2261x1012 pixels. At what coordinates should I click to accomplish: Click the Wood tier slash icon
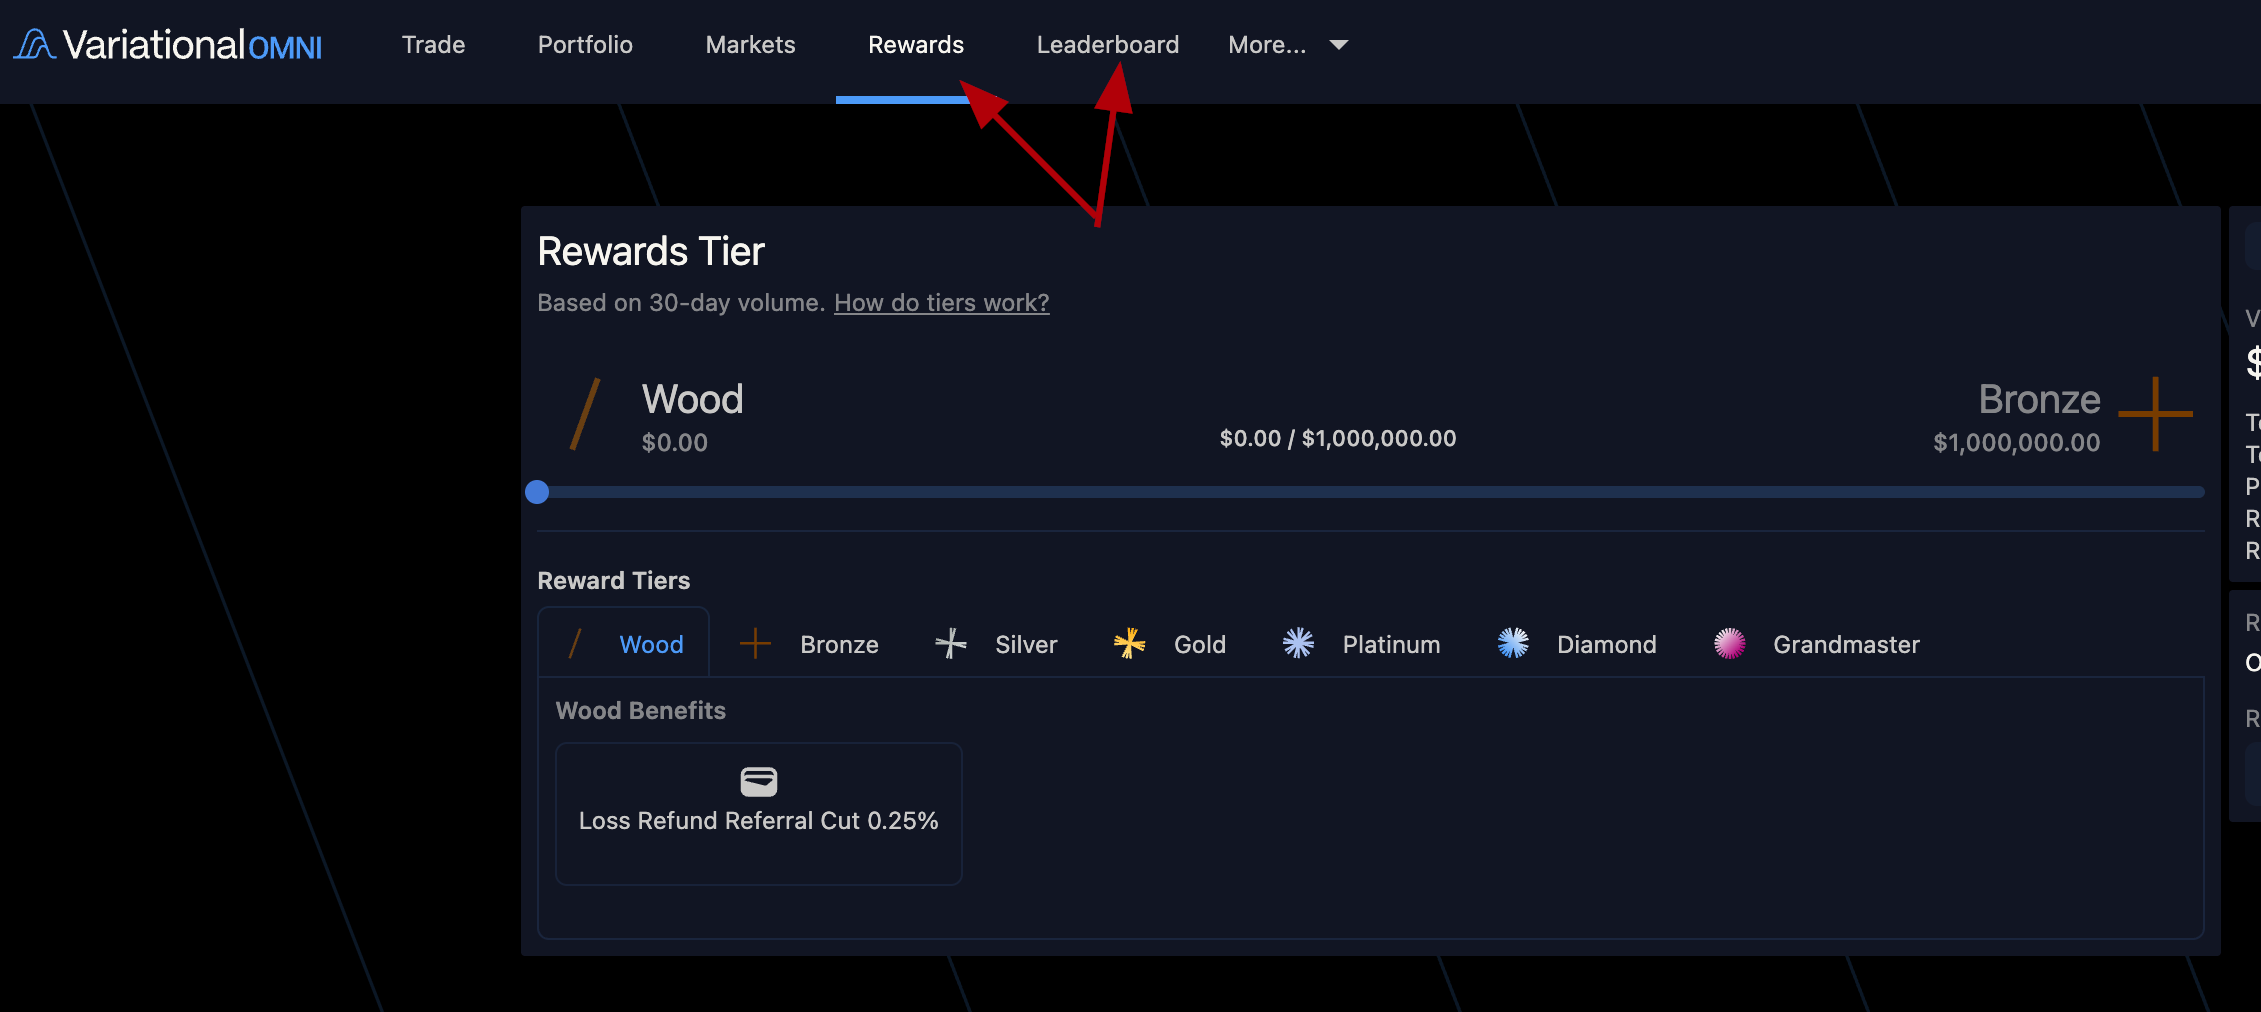[x=575, y=644]
